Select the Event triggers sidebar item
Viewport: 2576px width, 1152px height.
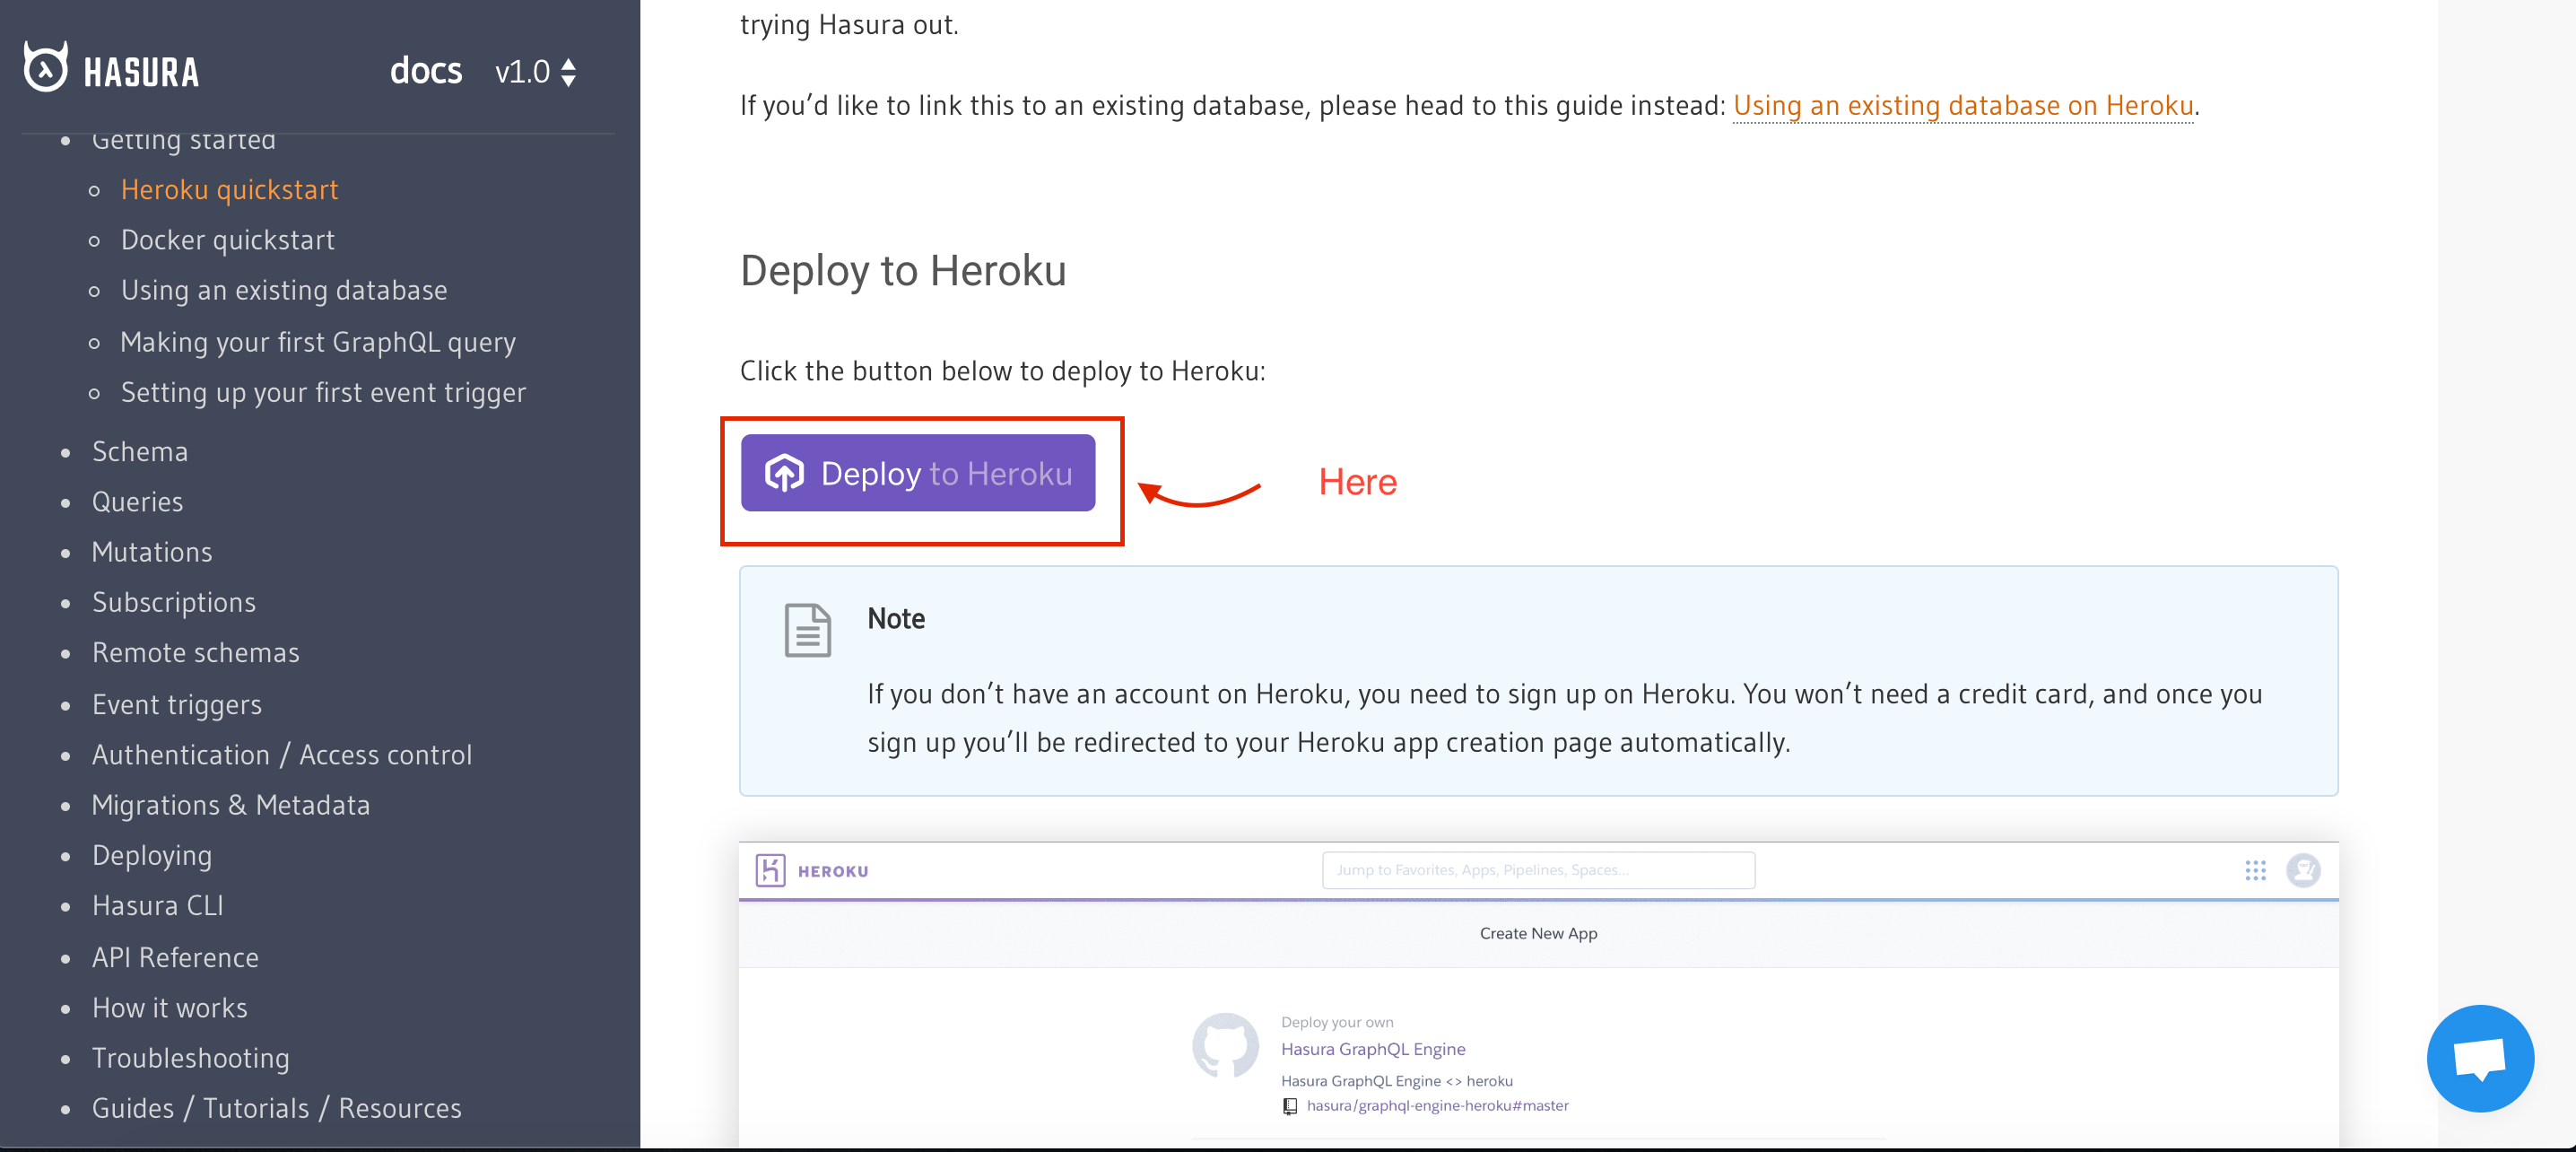pos(177,704)
